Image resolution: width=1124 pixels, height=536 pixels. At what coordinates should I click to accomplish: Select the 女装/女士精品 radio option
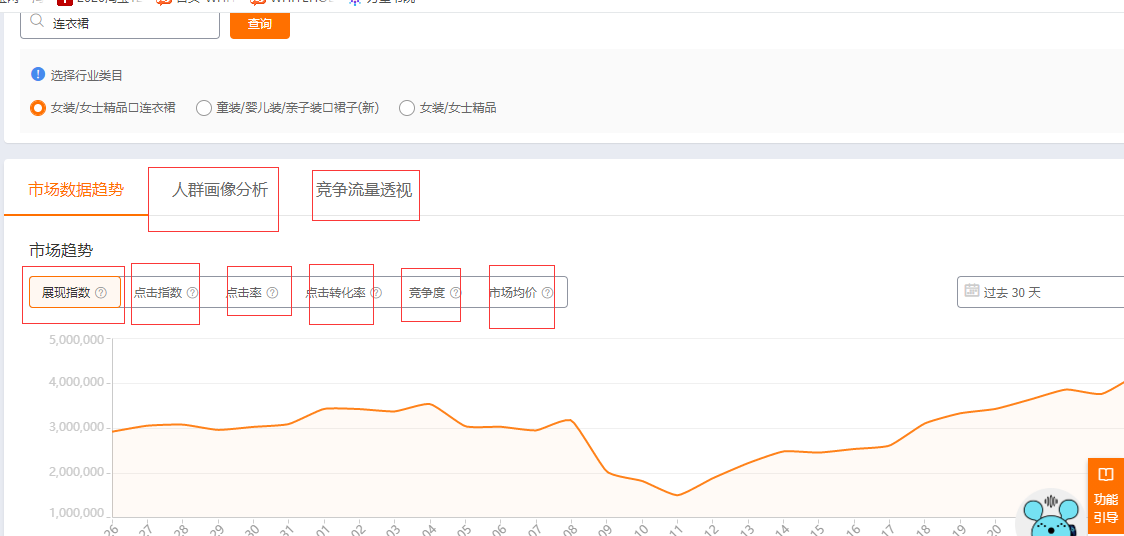tap(406, 108)
